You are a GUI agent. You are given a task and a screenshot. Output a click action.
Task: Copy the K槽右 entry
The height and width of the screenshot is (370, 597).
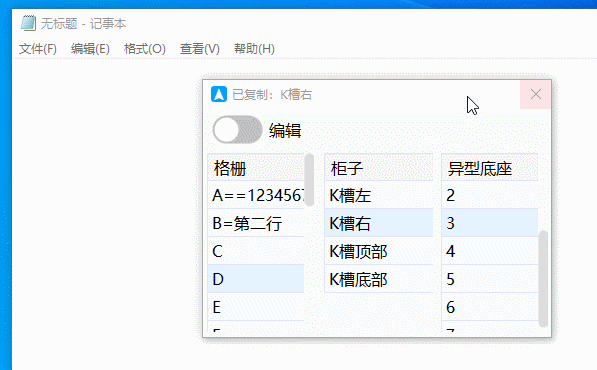(x=378, y=223)
